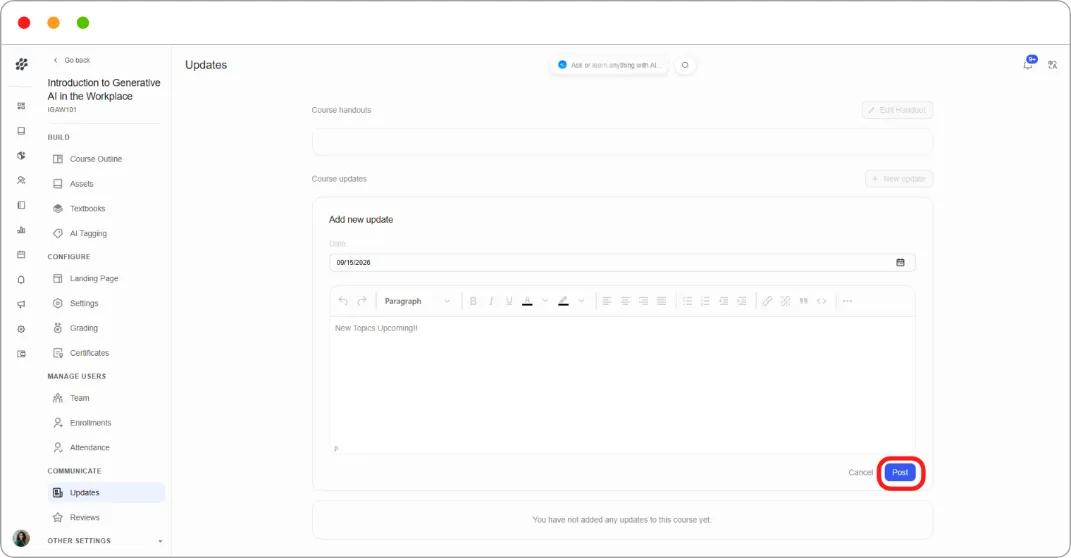Viewport: 1071px width, 558px height.
Task: Open the dashboard grid icon in left rail
Action: pyautogui.click(x=21, y=106)
